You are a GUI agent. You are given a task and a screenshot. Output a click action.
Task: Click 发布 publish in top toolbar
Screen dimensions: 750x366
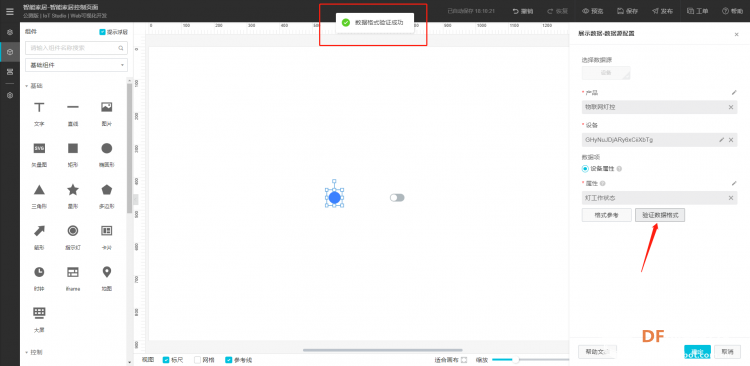tap(662, 11)
